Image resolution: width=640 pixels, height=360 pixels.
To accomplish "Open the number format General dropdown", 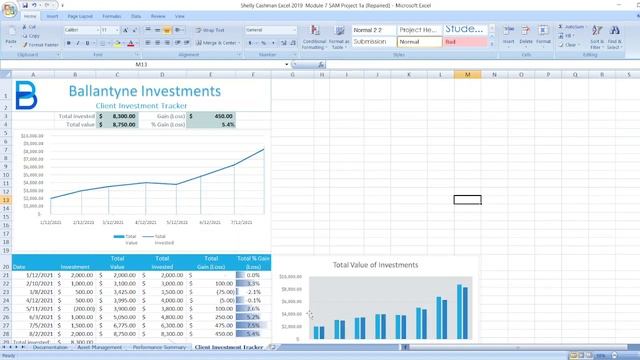I will click(x=294, y=30).
